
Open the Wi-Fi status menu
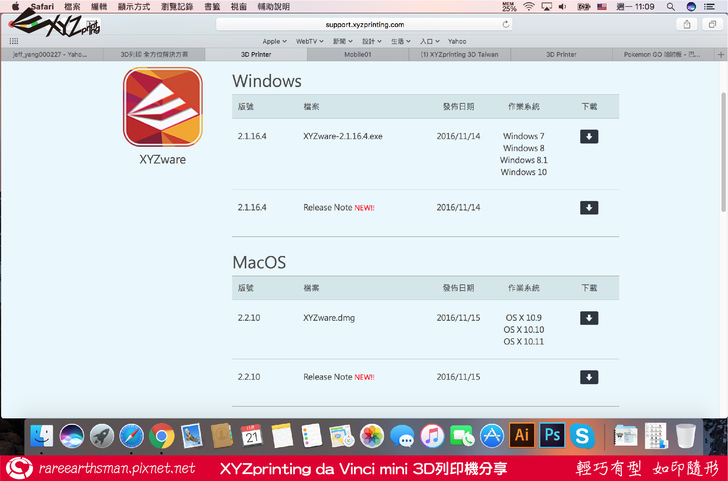click(x=528, y=6)
